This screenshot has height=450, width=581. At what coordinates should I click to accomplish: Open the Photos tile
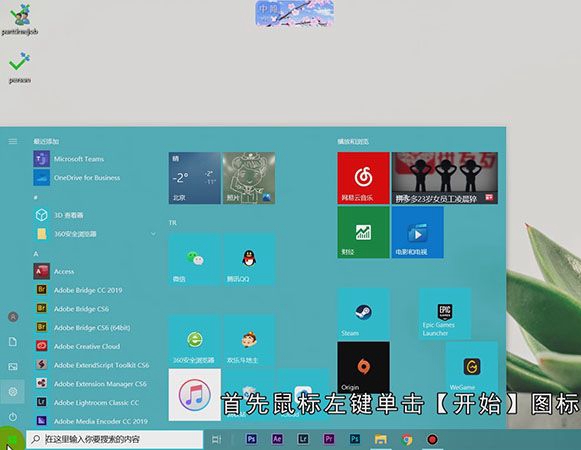pyautogui.click(x=249, y=178)
